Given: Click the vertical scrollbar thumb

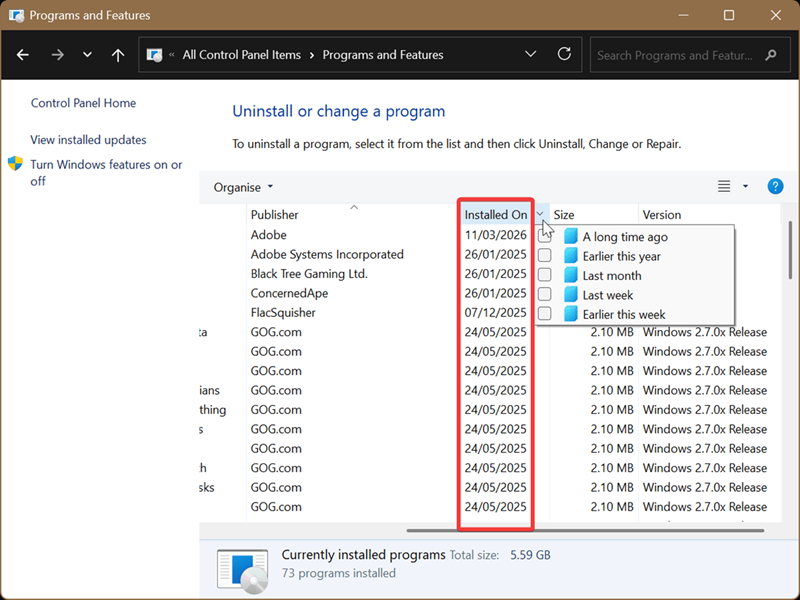Looking at the screenshot, I should [790, 250].
